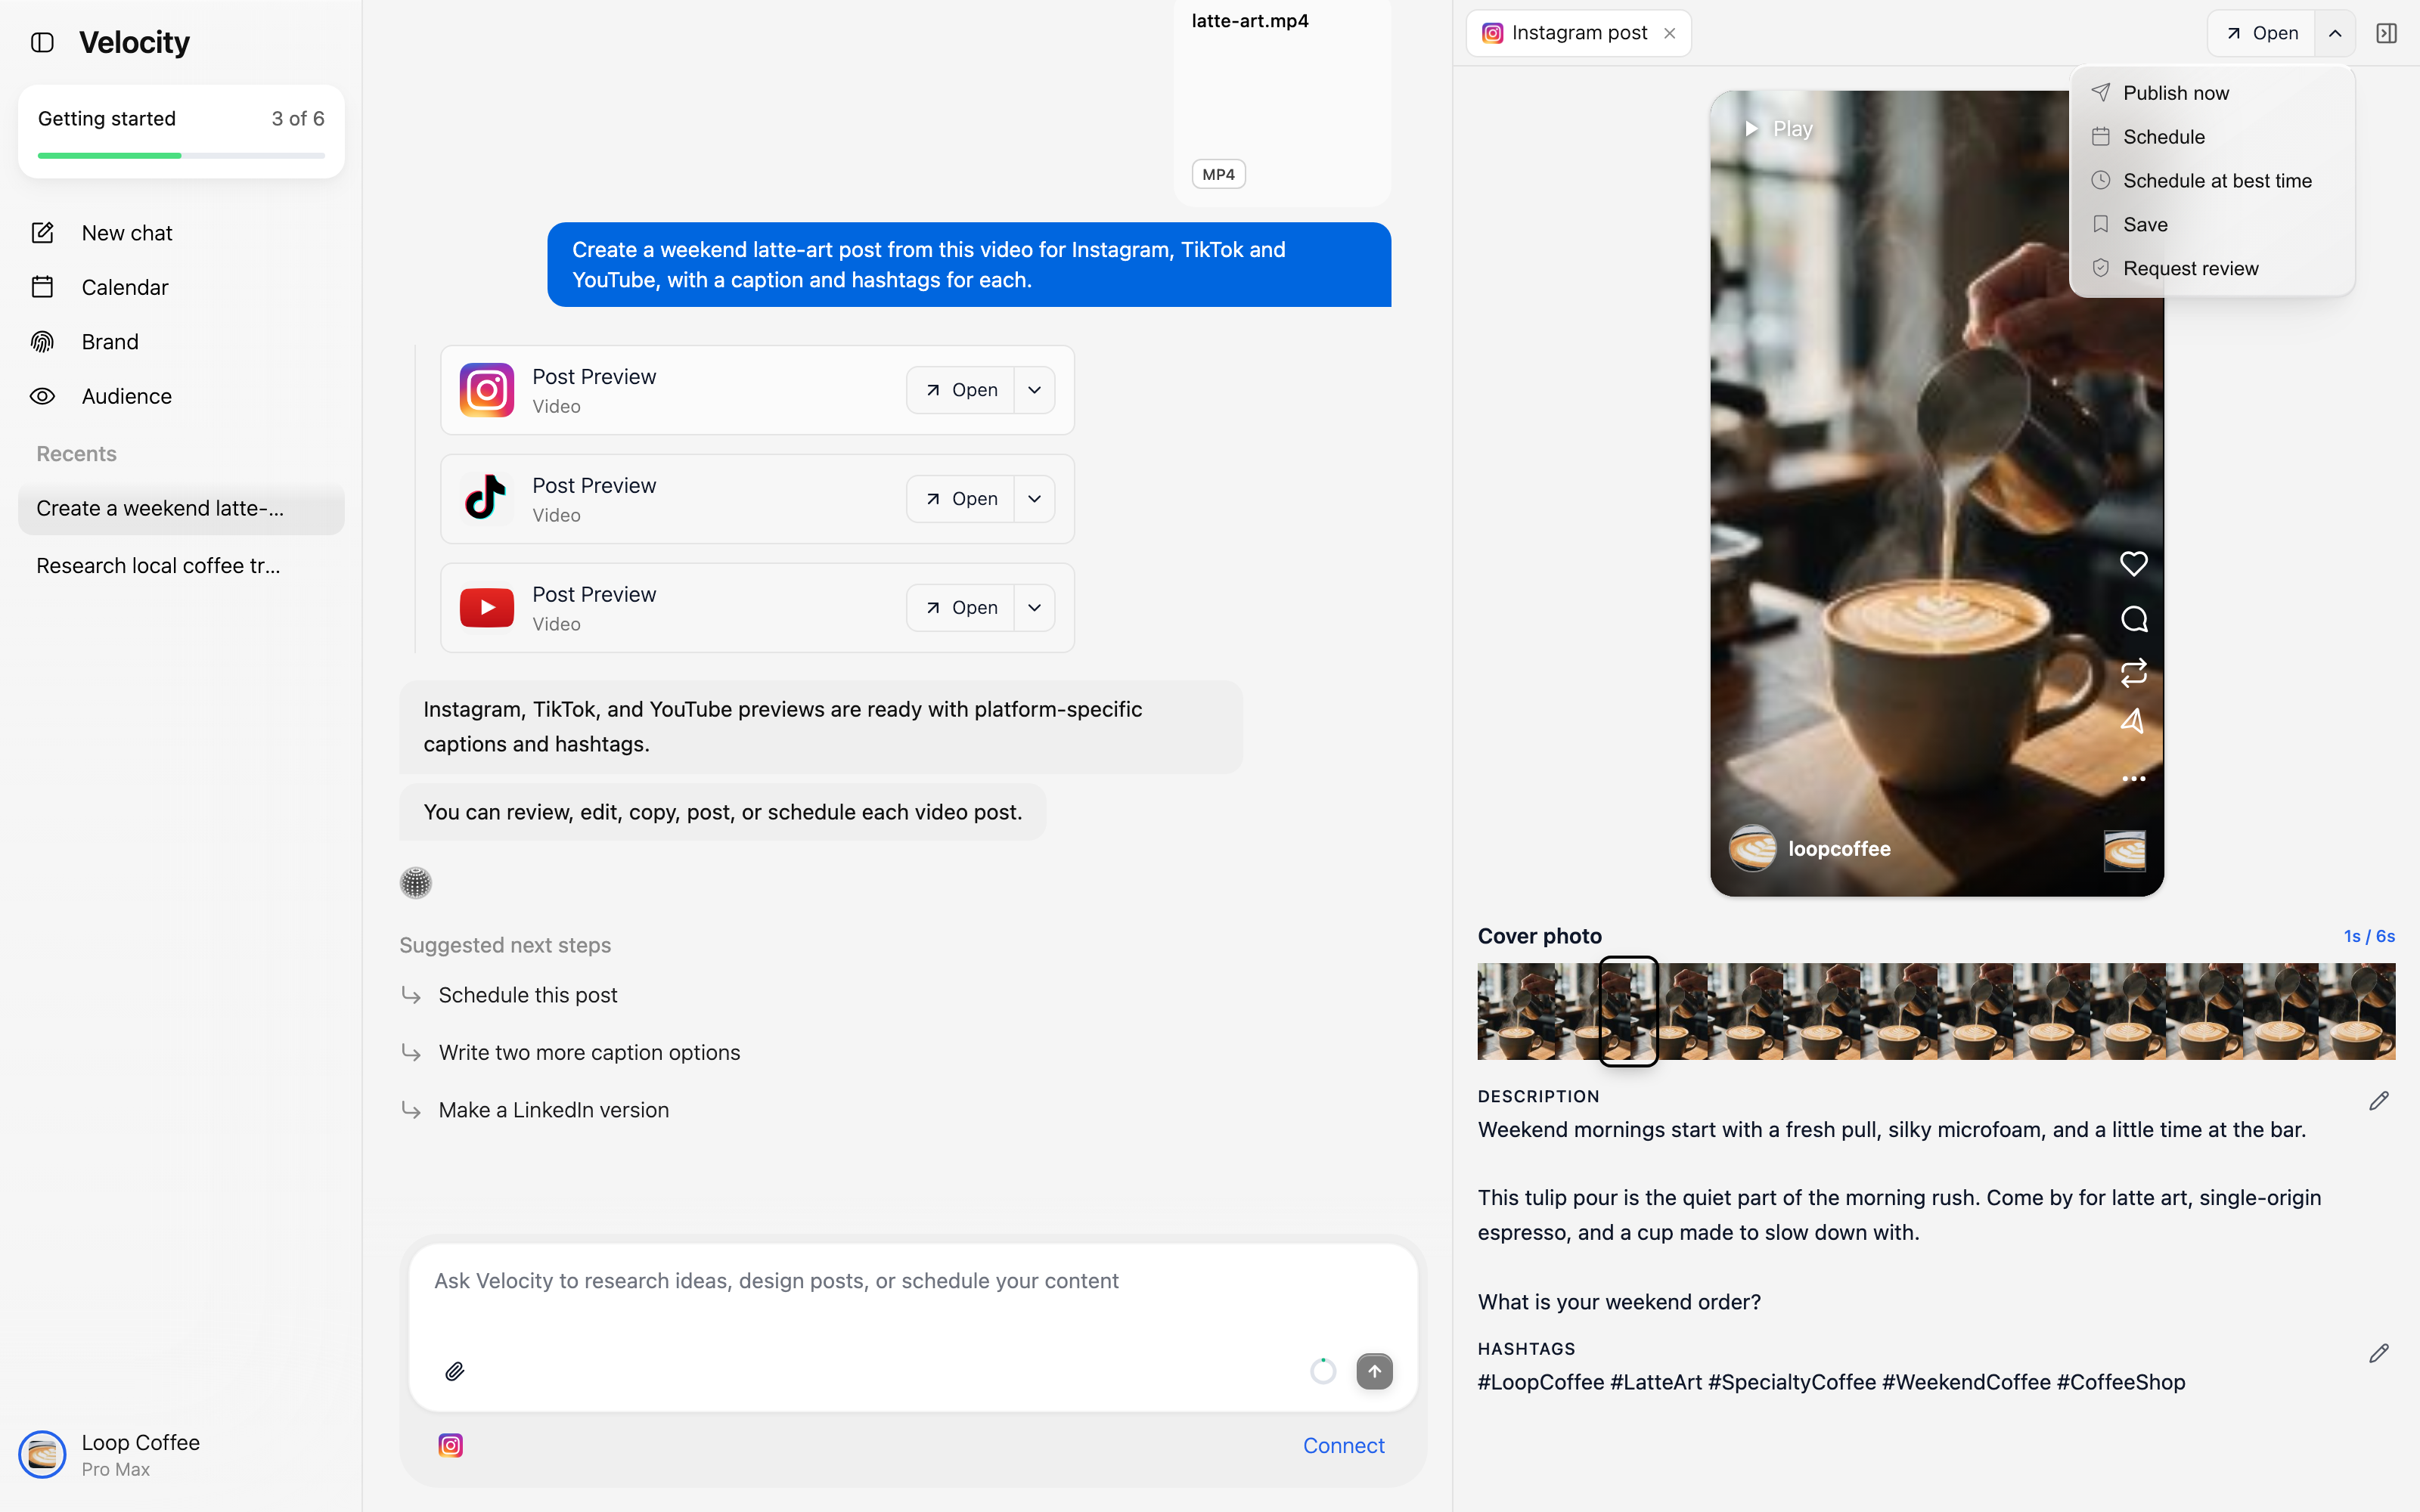The width and height of the screenshot is (2420, 1512).
Task: Choose Save from the dropdown menu
Action: point(2212,225)
